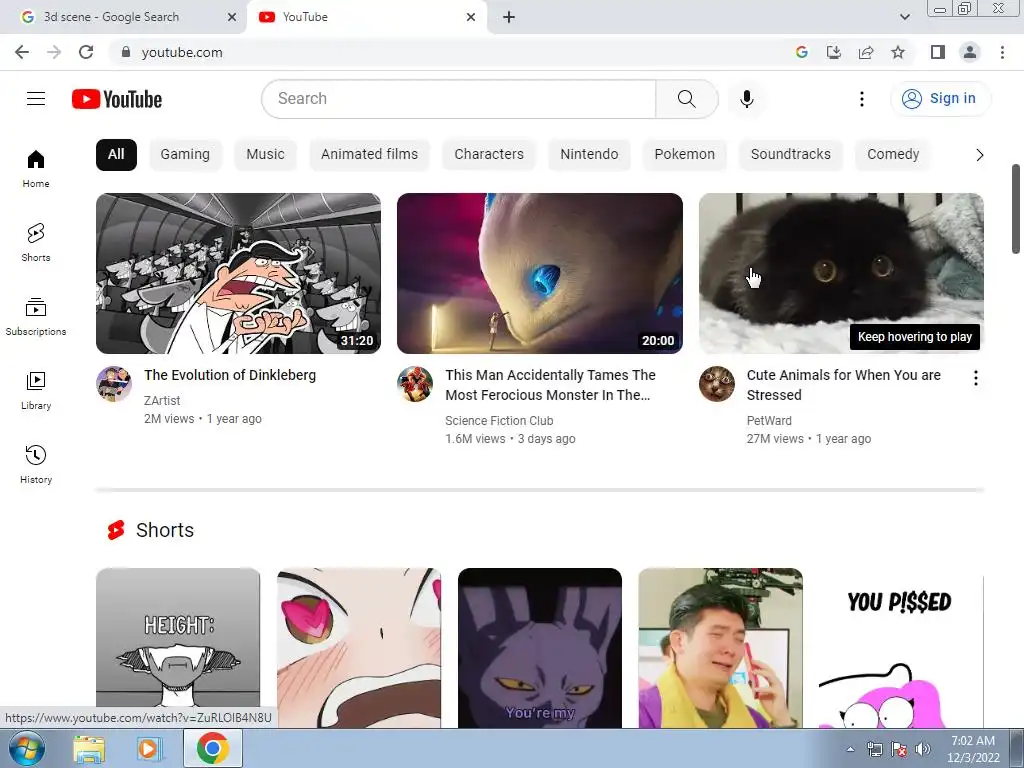Play the ferocious monster video thumbnail
Screen dimensions: 1024x768
pos(539,273)
